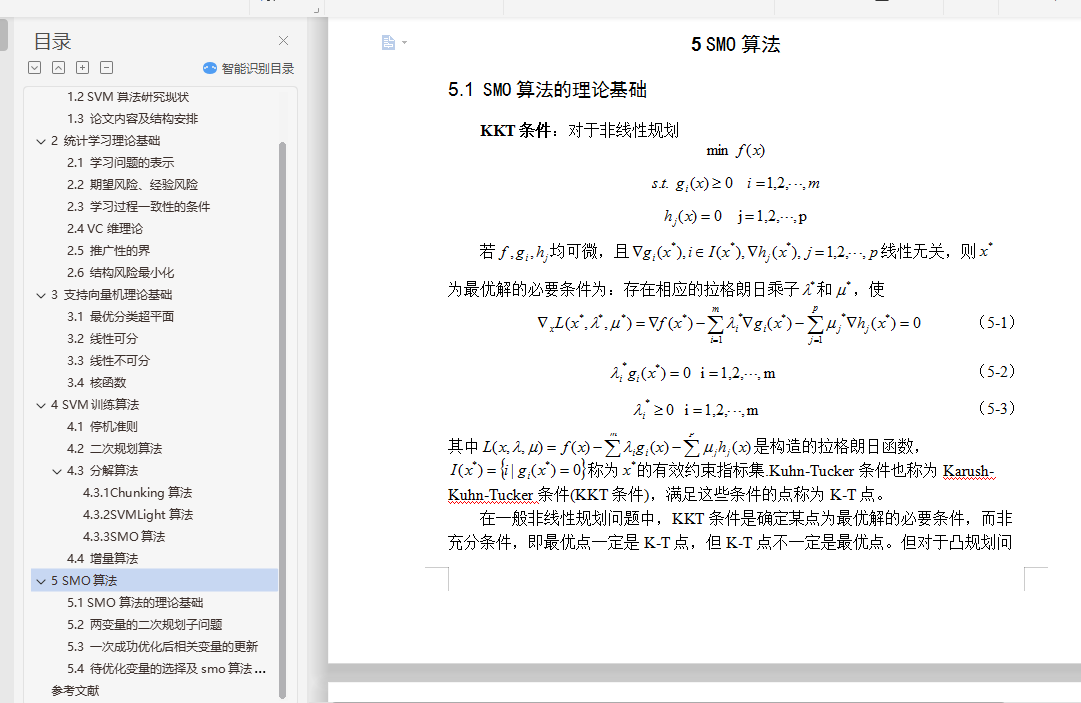Click the '5.1 SMO 算法的理论基础' document heading

[547, 90]
